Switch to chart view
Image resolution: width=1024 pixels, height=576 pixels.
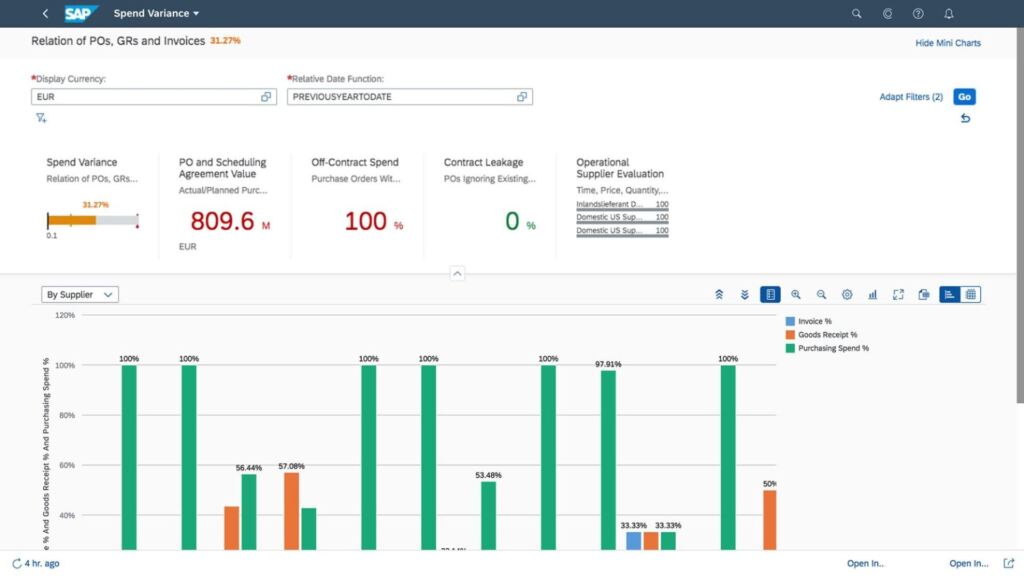click(949, 295)
